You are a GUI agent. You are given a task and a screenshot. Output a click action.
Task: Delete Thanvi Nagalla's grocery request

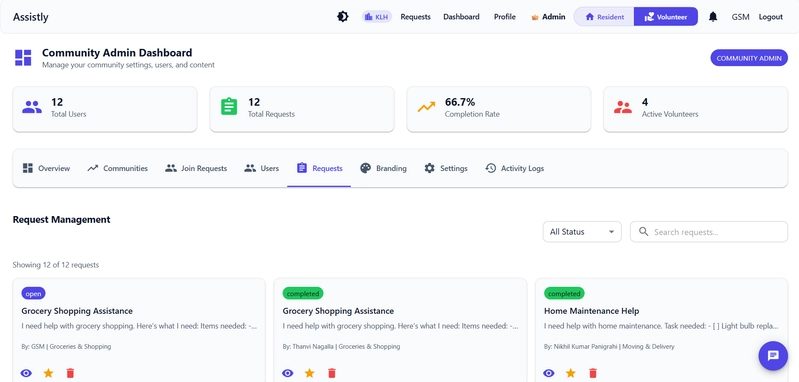coord(332,373)
